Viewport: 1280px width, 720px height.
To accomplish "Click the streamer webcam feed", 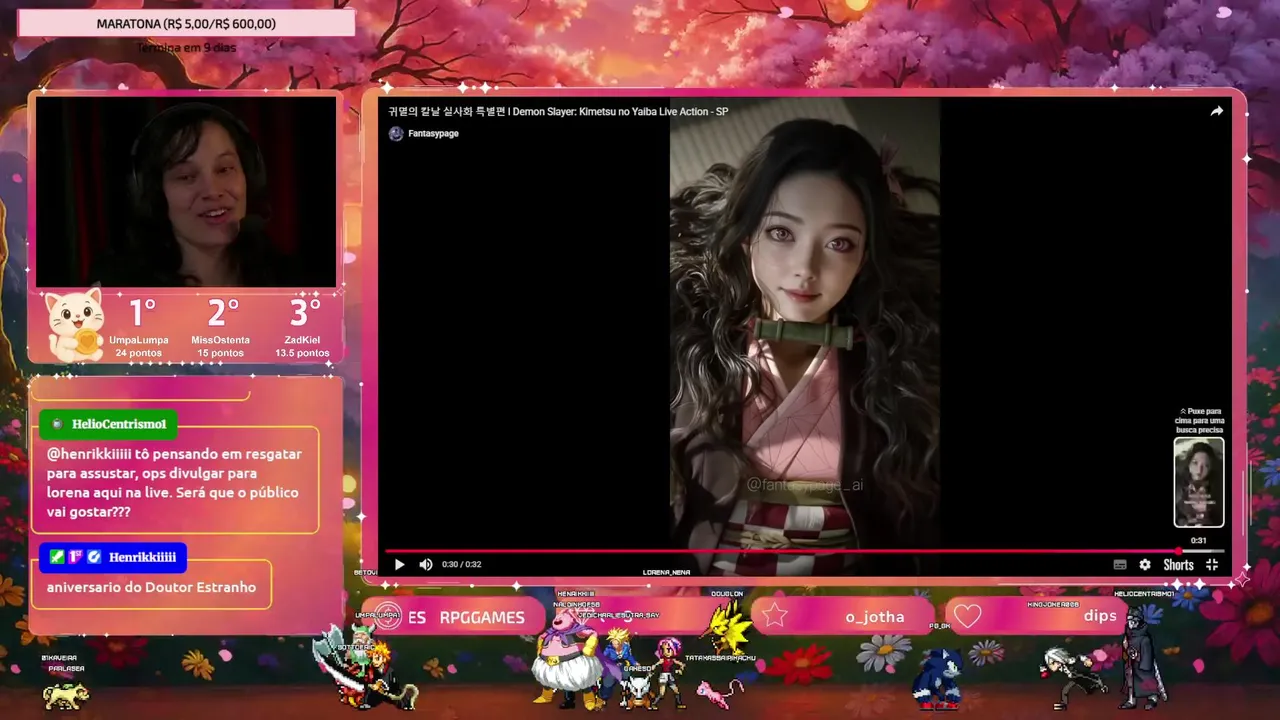I will click(186, 192).
